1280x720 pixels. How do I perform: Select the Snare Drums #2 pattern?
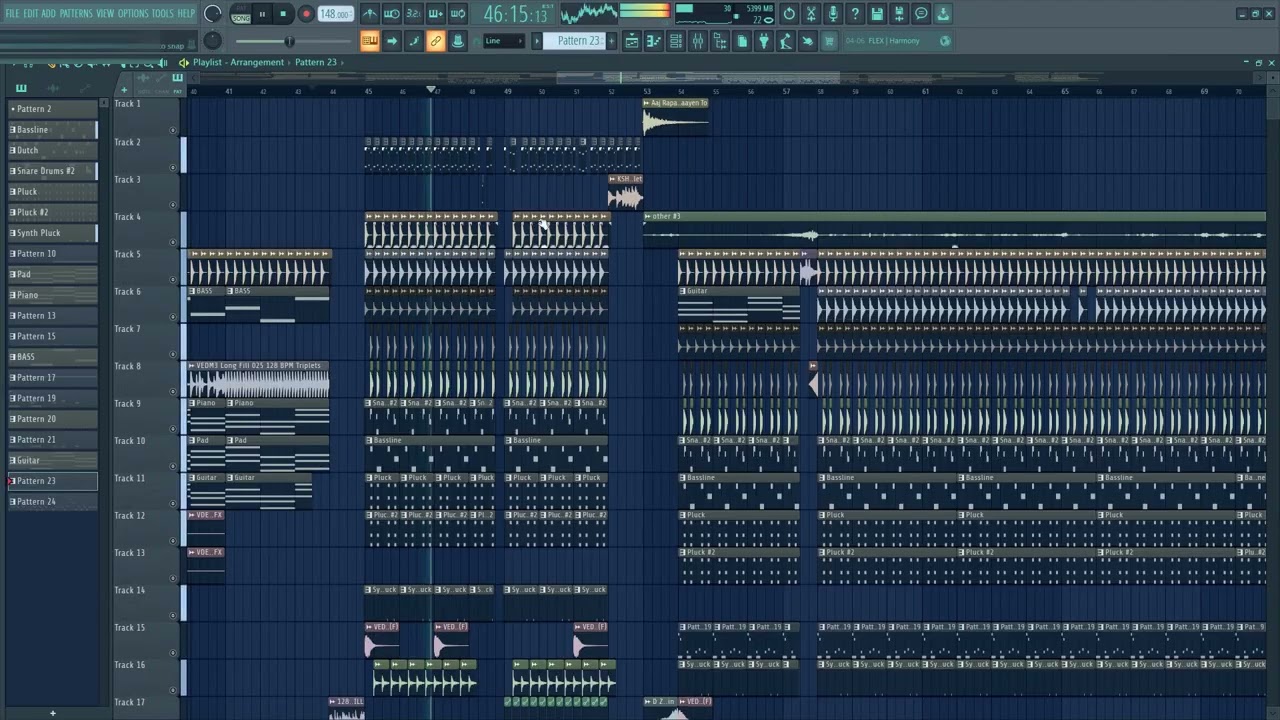[52, 171]
